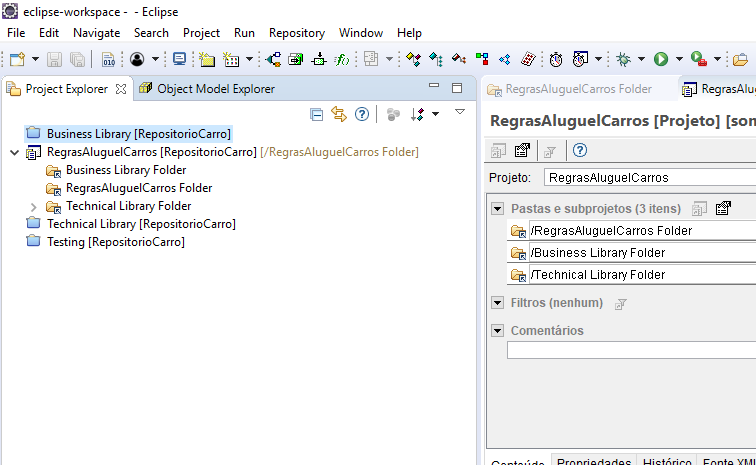Viewport: 756px width, 465px height.
Task: Open the Search menu
Action: click(151, 33)
